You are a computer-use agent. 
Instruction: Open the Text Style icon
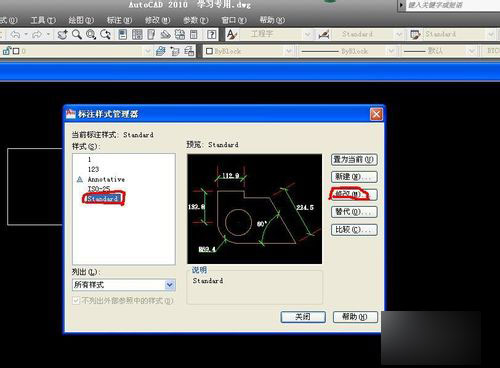tap(232, 34)
